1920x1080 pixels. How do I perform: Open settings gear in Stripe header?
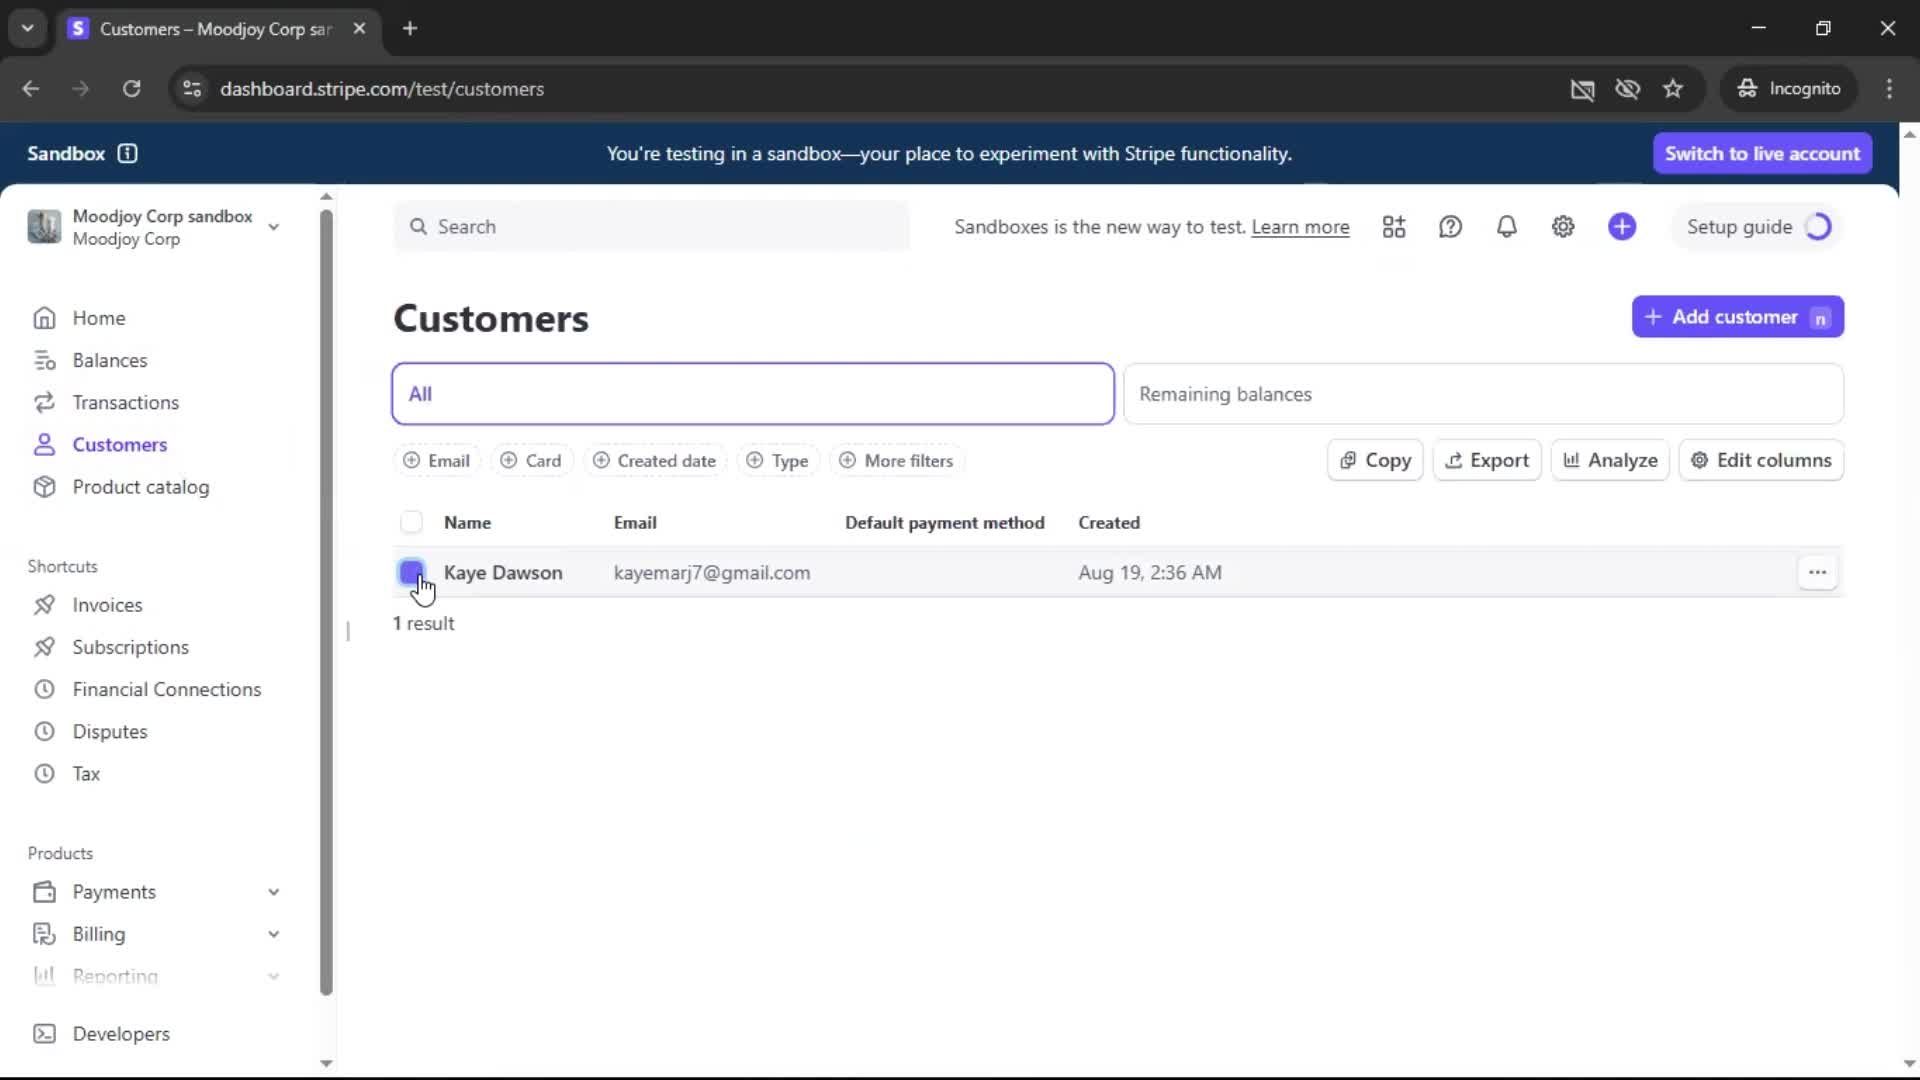click(1563, 227)
